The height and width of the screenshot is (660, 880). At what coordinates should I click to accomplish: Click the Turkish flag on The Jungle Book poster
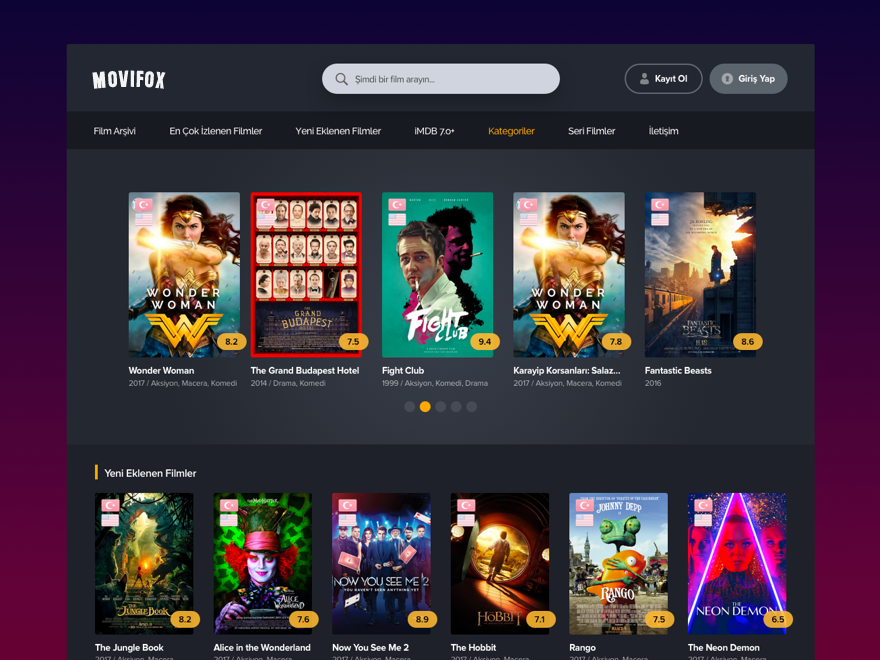pos(110,506)
